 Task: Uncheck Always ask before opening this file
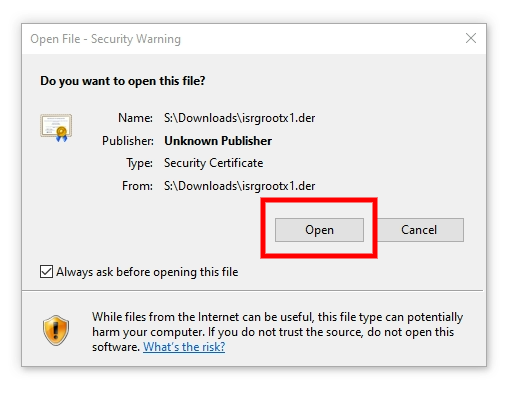46,272
